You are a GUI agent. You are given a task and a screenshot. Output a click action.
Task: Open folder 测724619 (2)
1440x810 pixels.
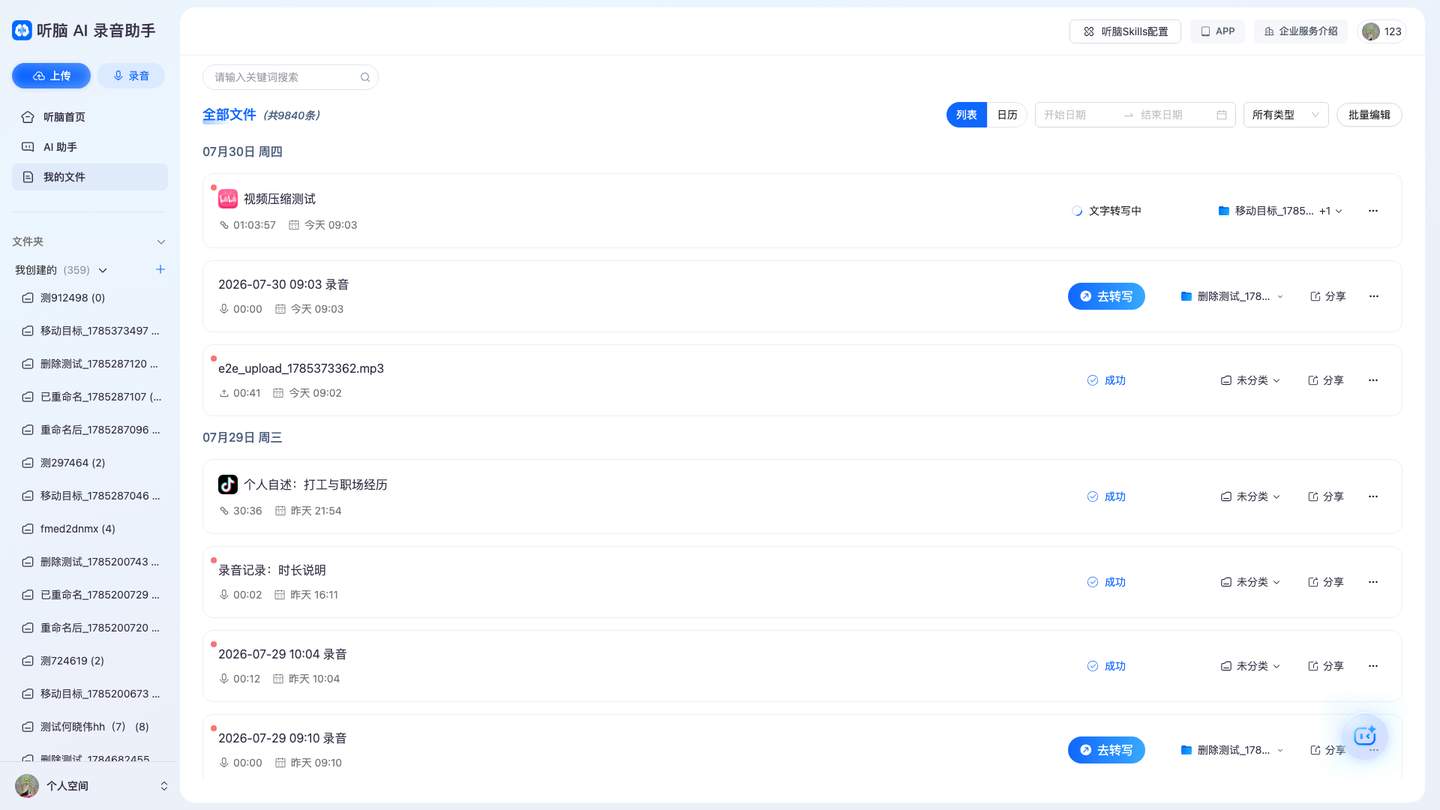pos(90,661)
